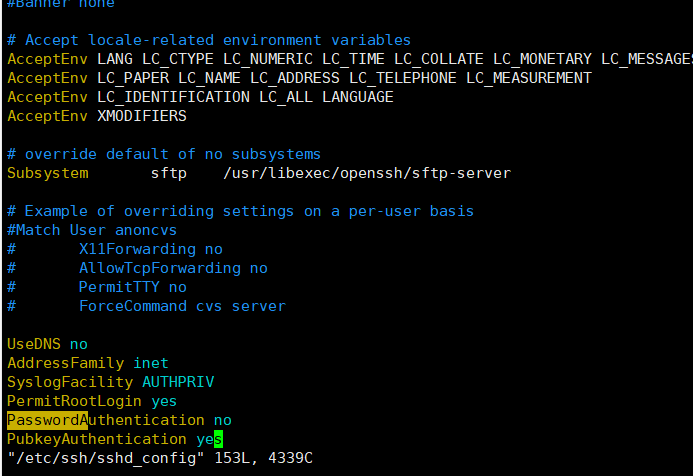Click the "no" value after PasswordAuthentication
The image size is (693, 476).
click(222, 420)
